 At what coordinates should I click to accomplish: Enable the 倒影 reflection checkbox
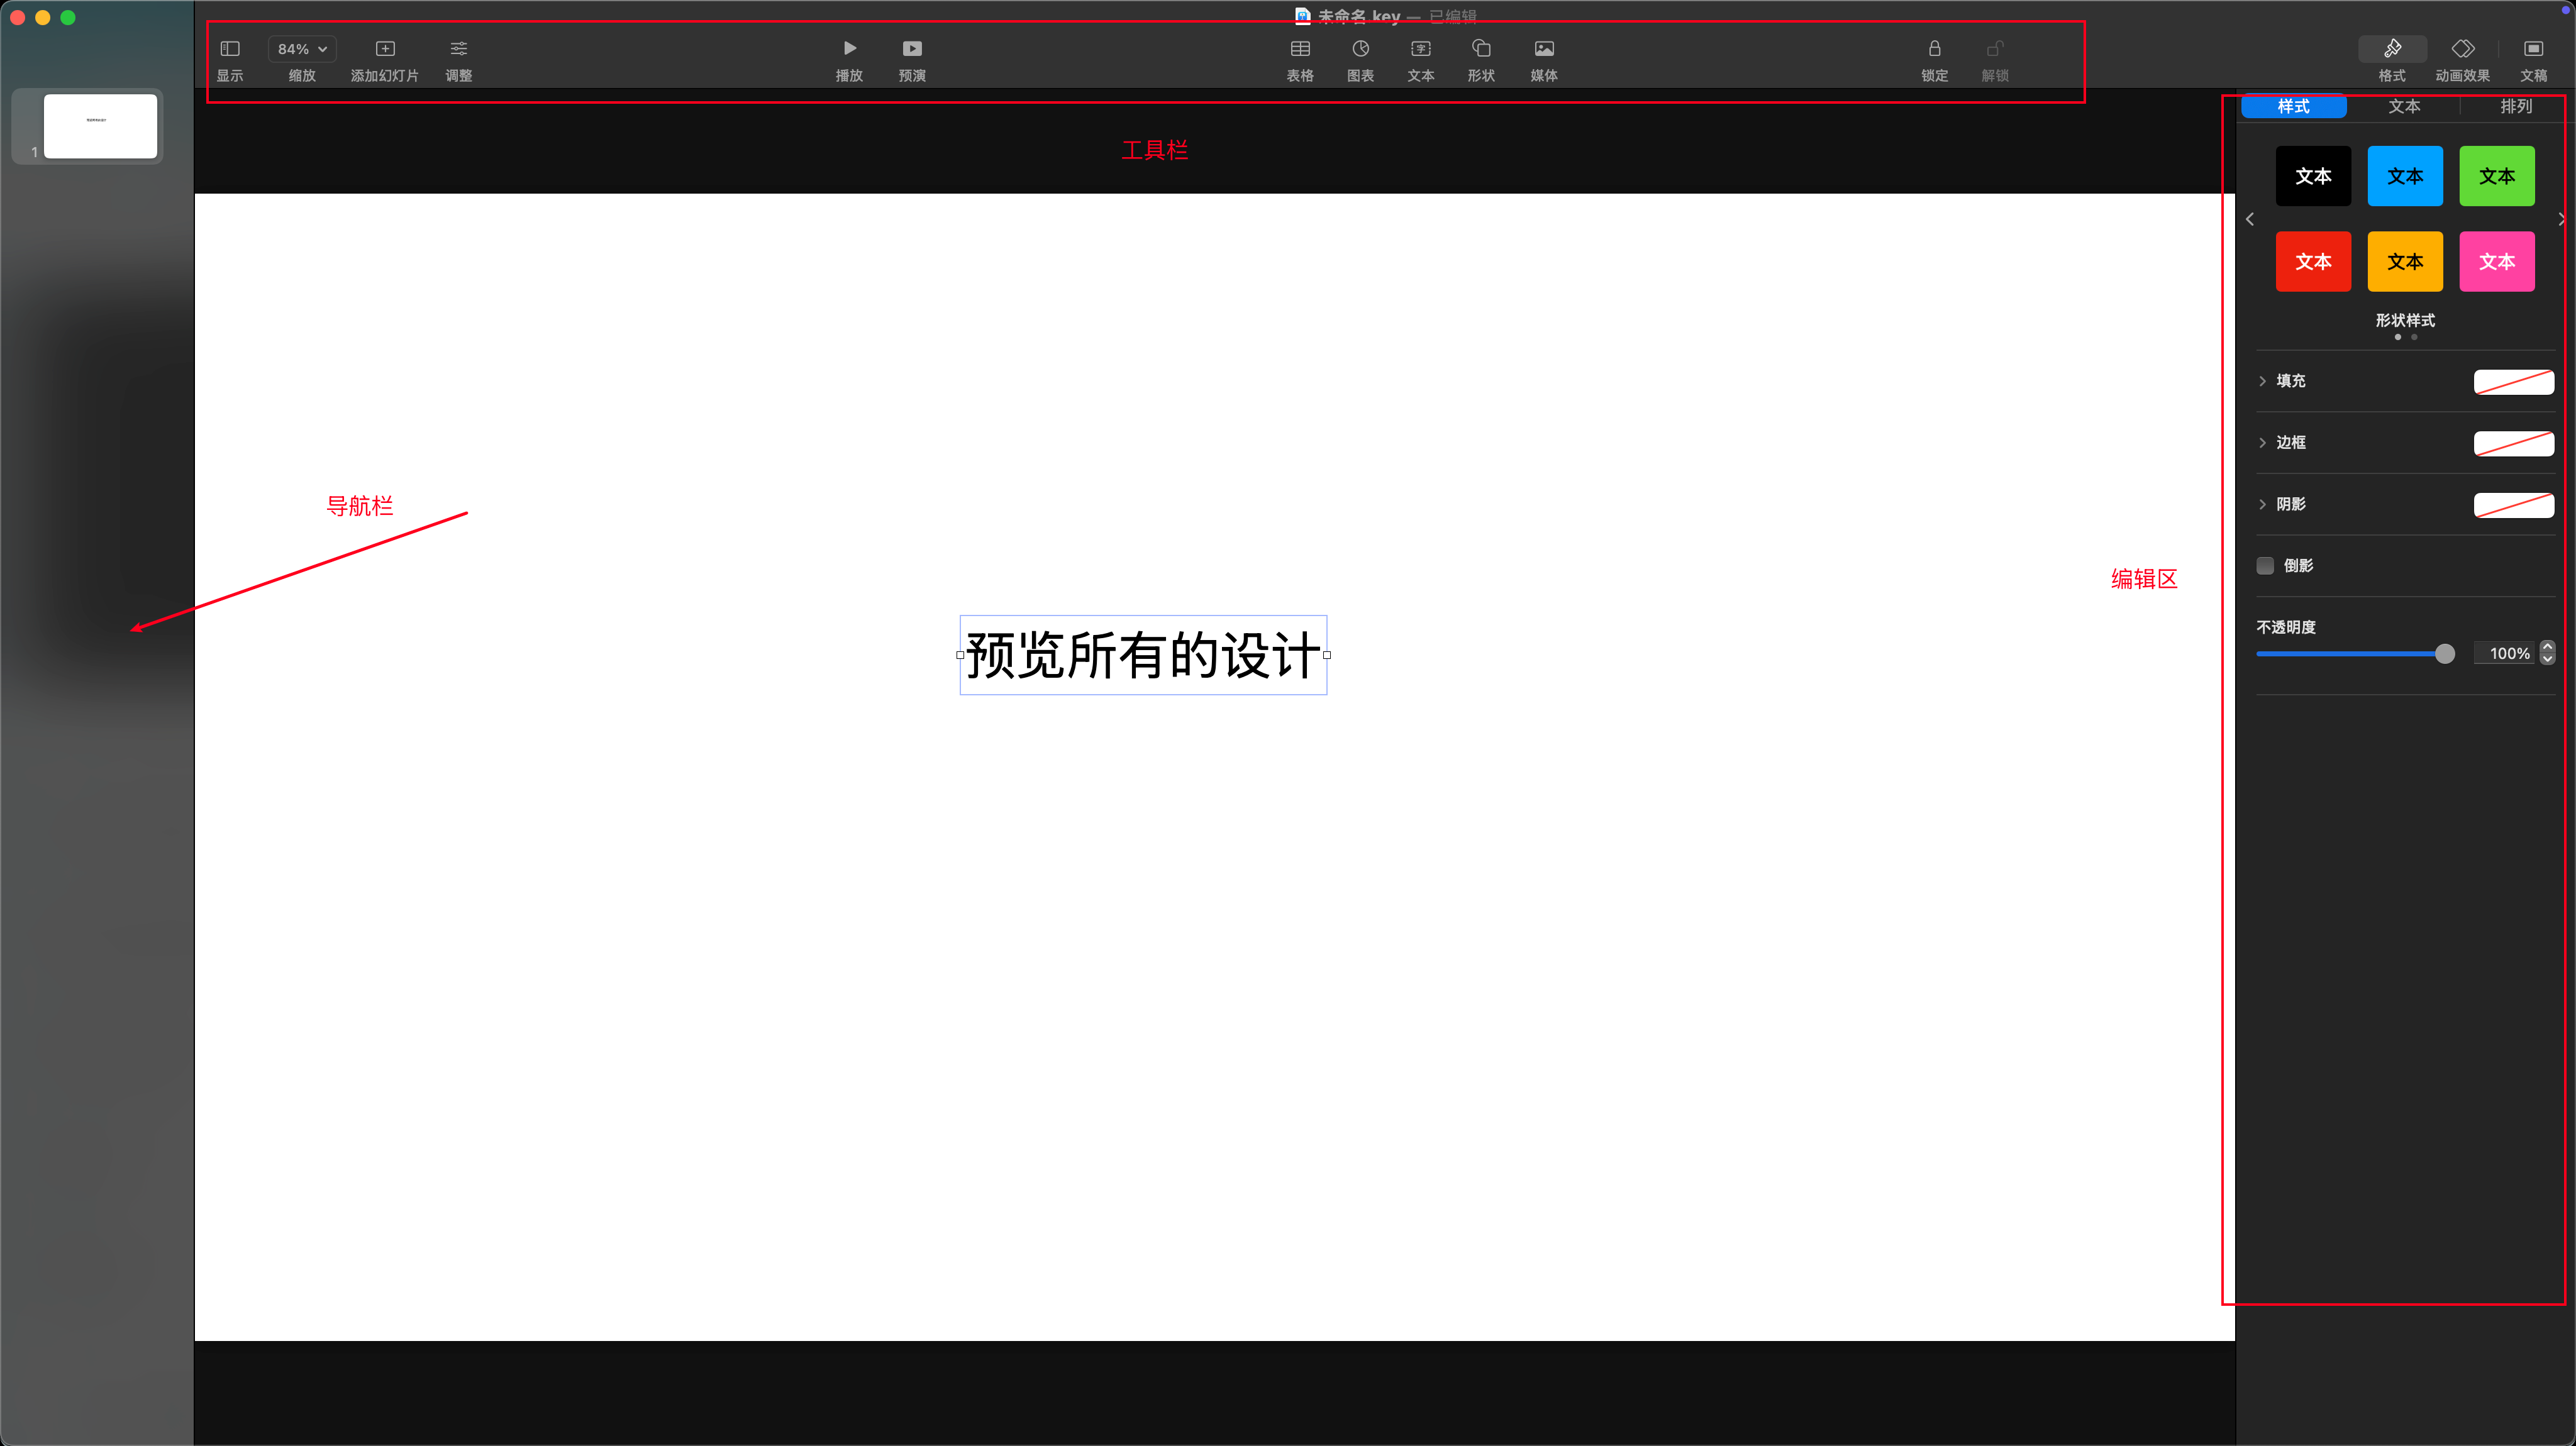2266,566
